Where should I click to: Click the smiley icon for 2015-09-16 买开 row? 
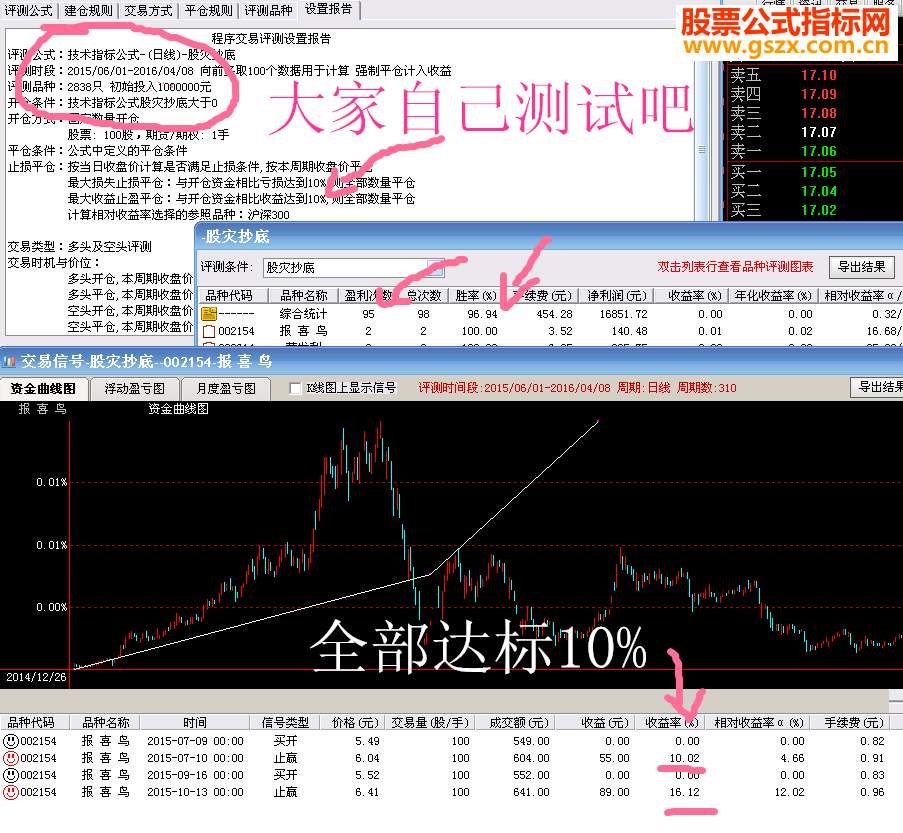[x=10, y=775]
